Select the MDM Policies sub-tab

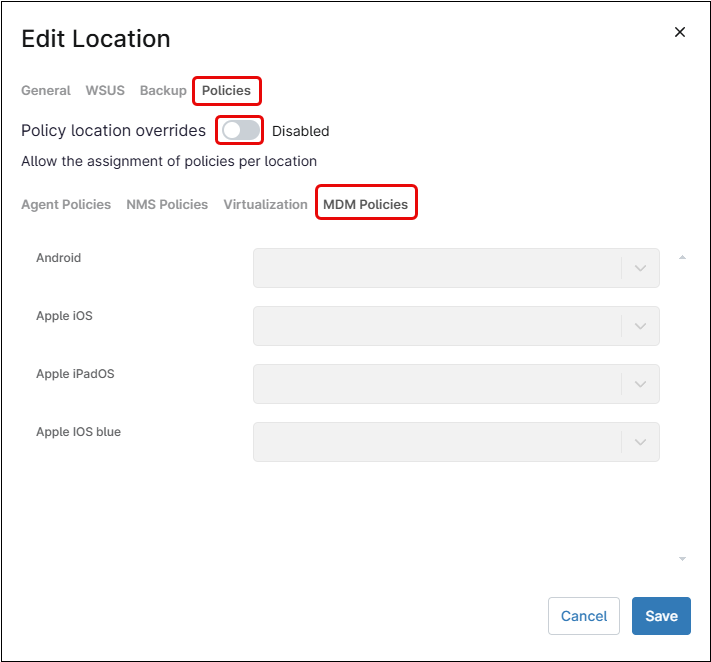[x=365, y=204]
